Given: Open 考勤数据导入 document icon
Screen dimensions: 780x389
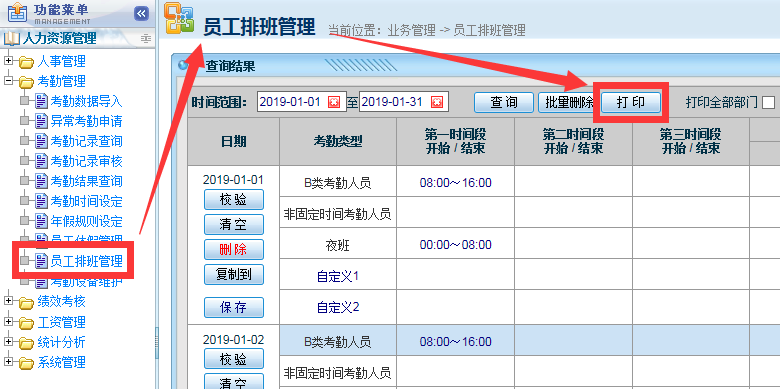Looking at the screenshot, I should (41, 101).
